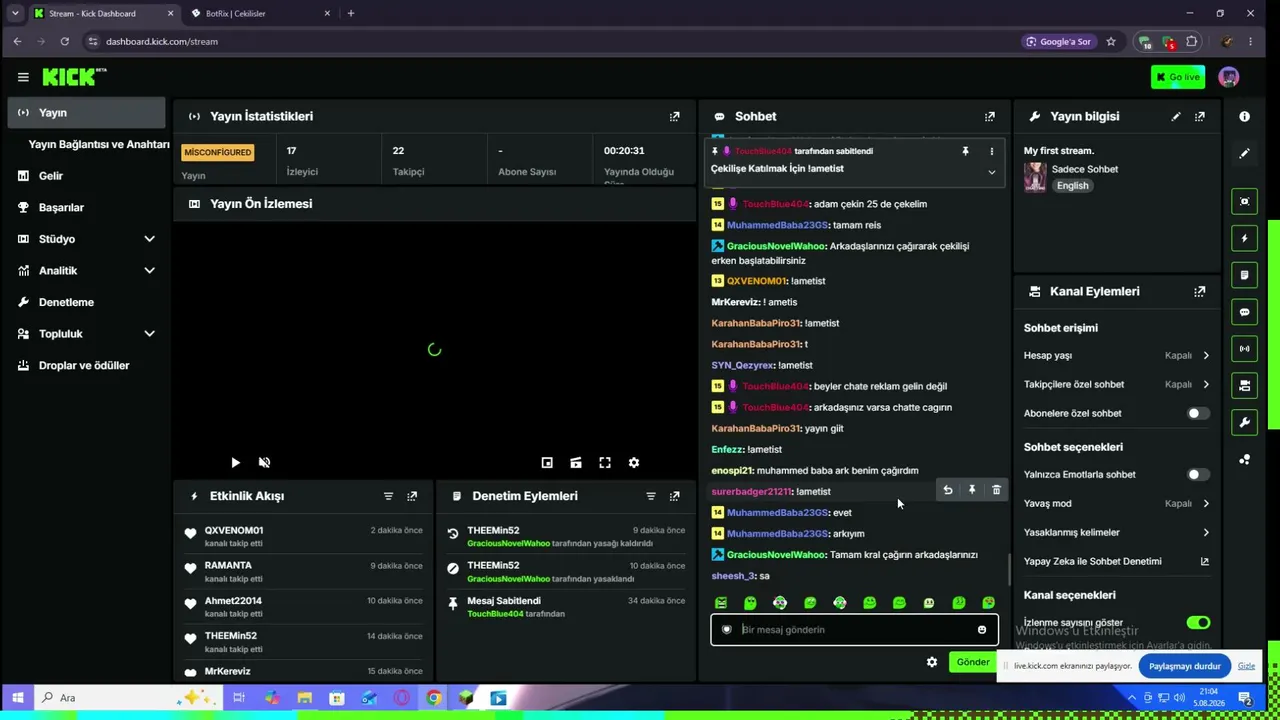Open the Windows Start menu
Viewport: 1280px width, 720px height.
tap(17, 698)
